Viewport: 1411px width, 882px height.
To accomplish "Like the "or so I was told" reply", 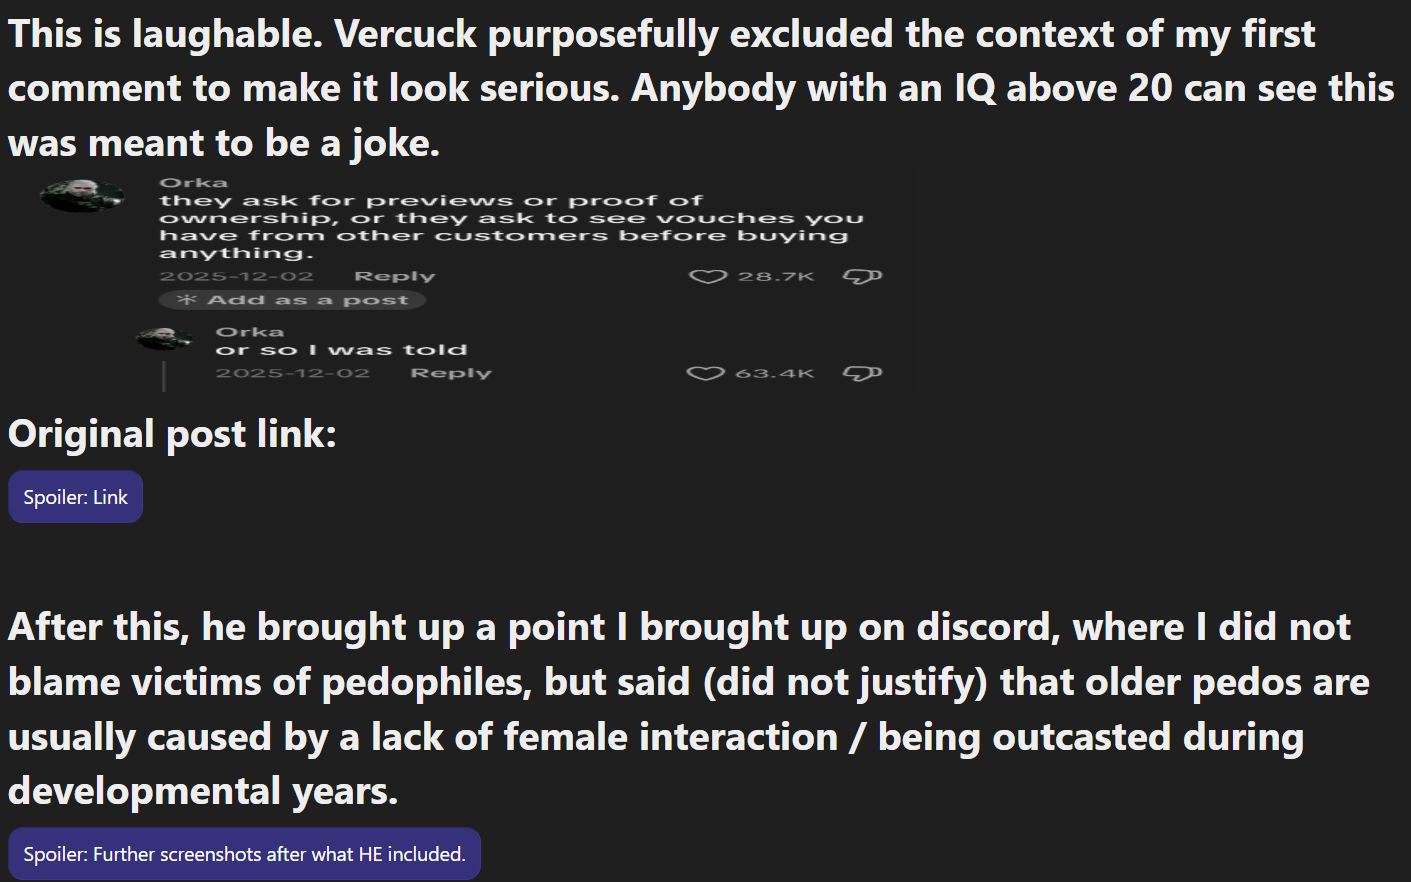I will tap(705, 373).
